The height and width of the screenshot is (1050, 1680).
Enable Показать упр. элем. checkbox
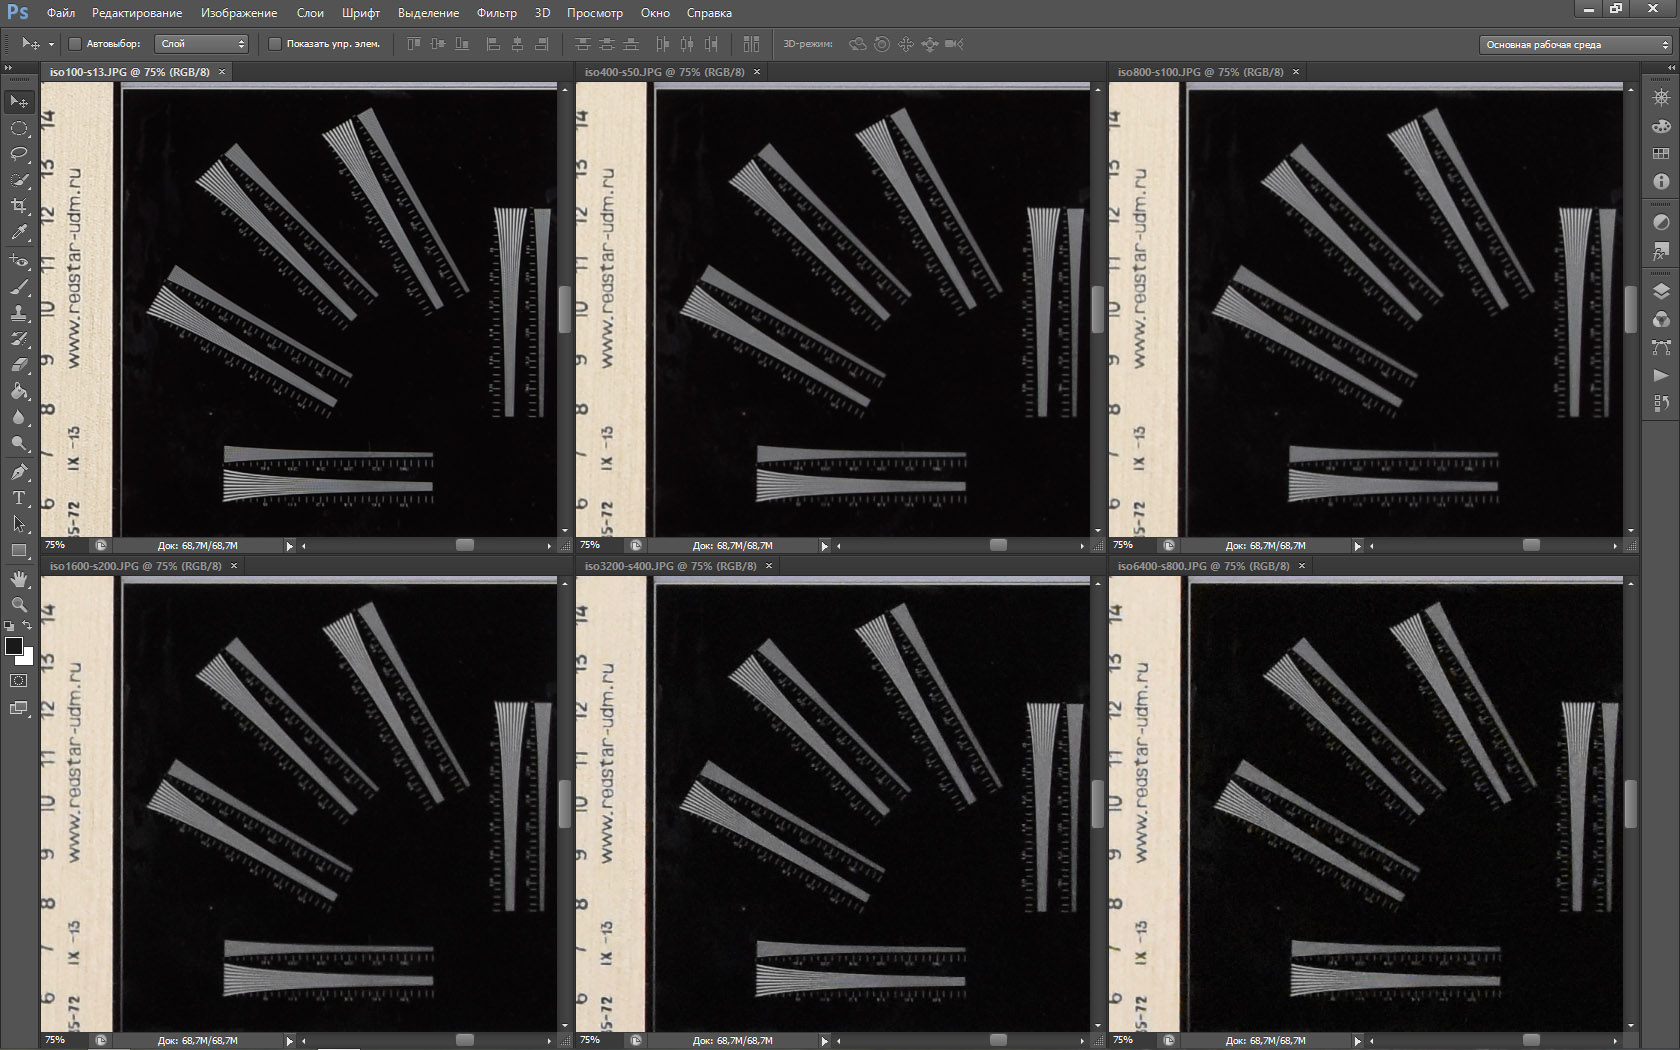point(275,44)
